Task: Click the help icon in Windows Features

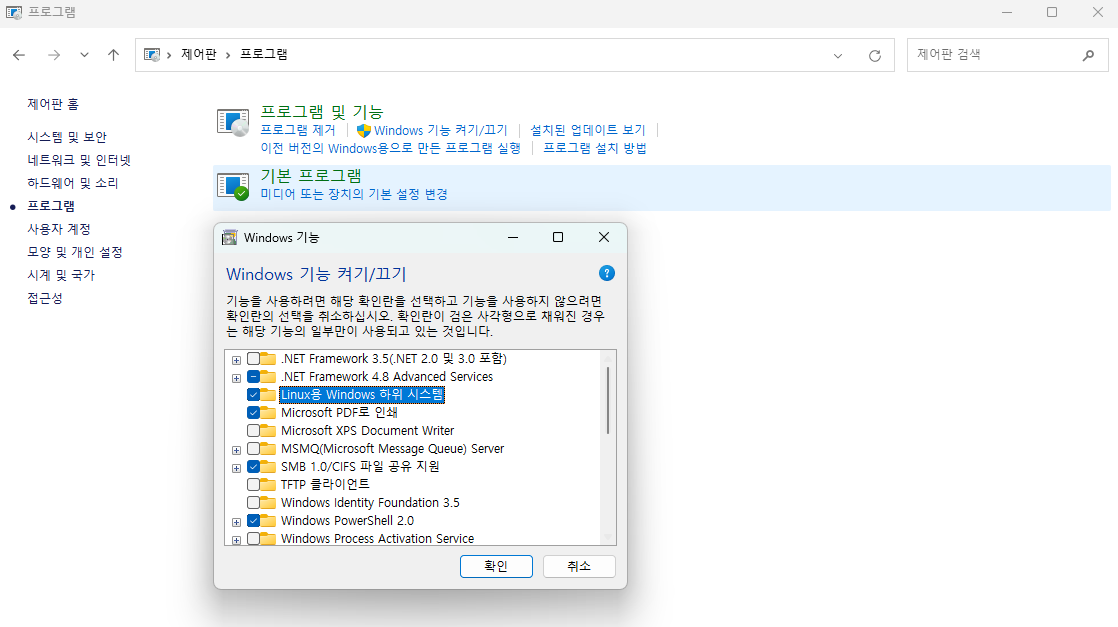Action: 607,273
